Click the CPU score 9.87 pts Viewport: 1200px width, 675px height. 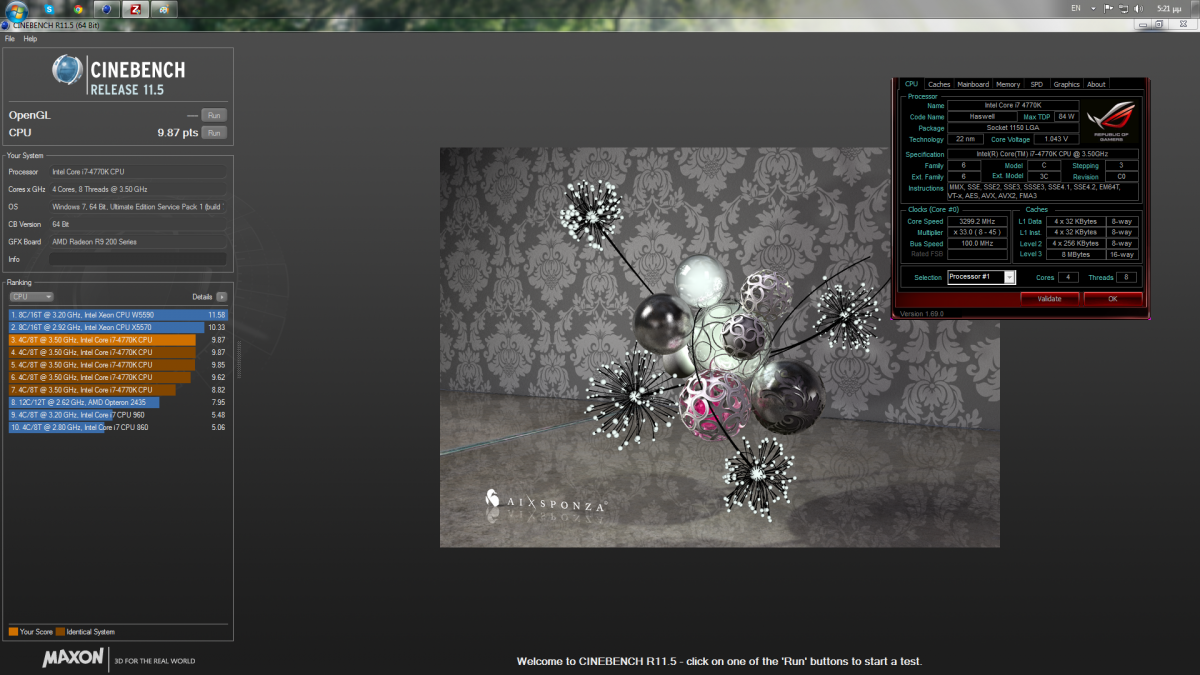pos(178,132)
